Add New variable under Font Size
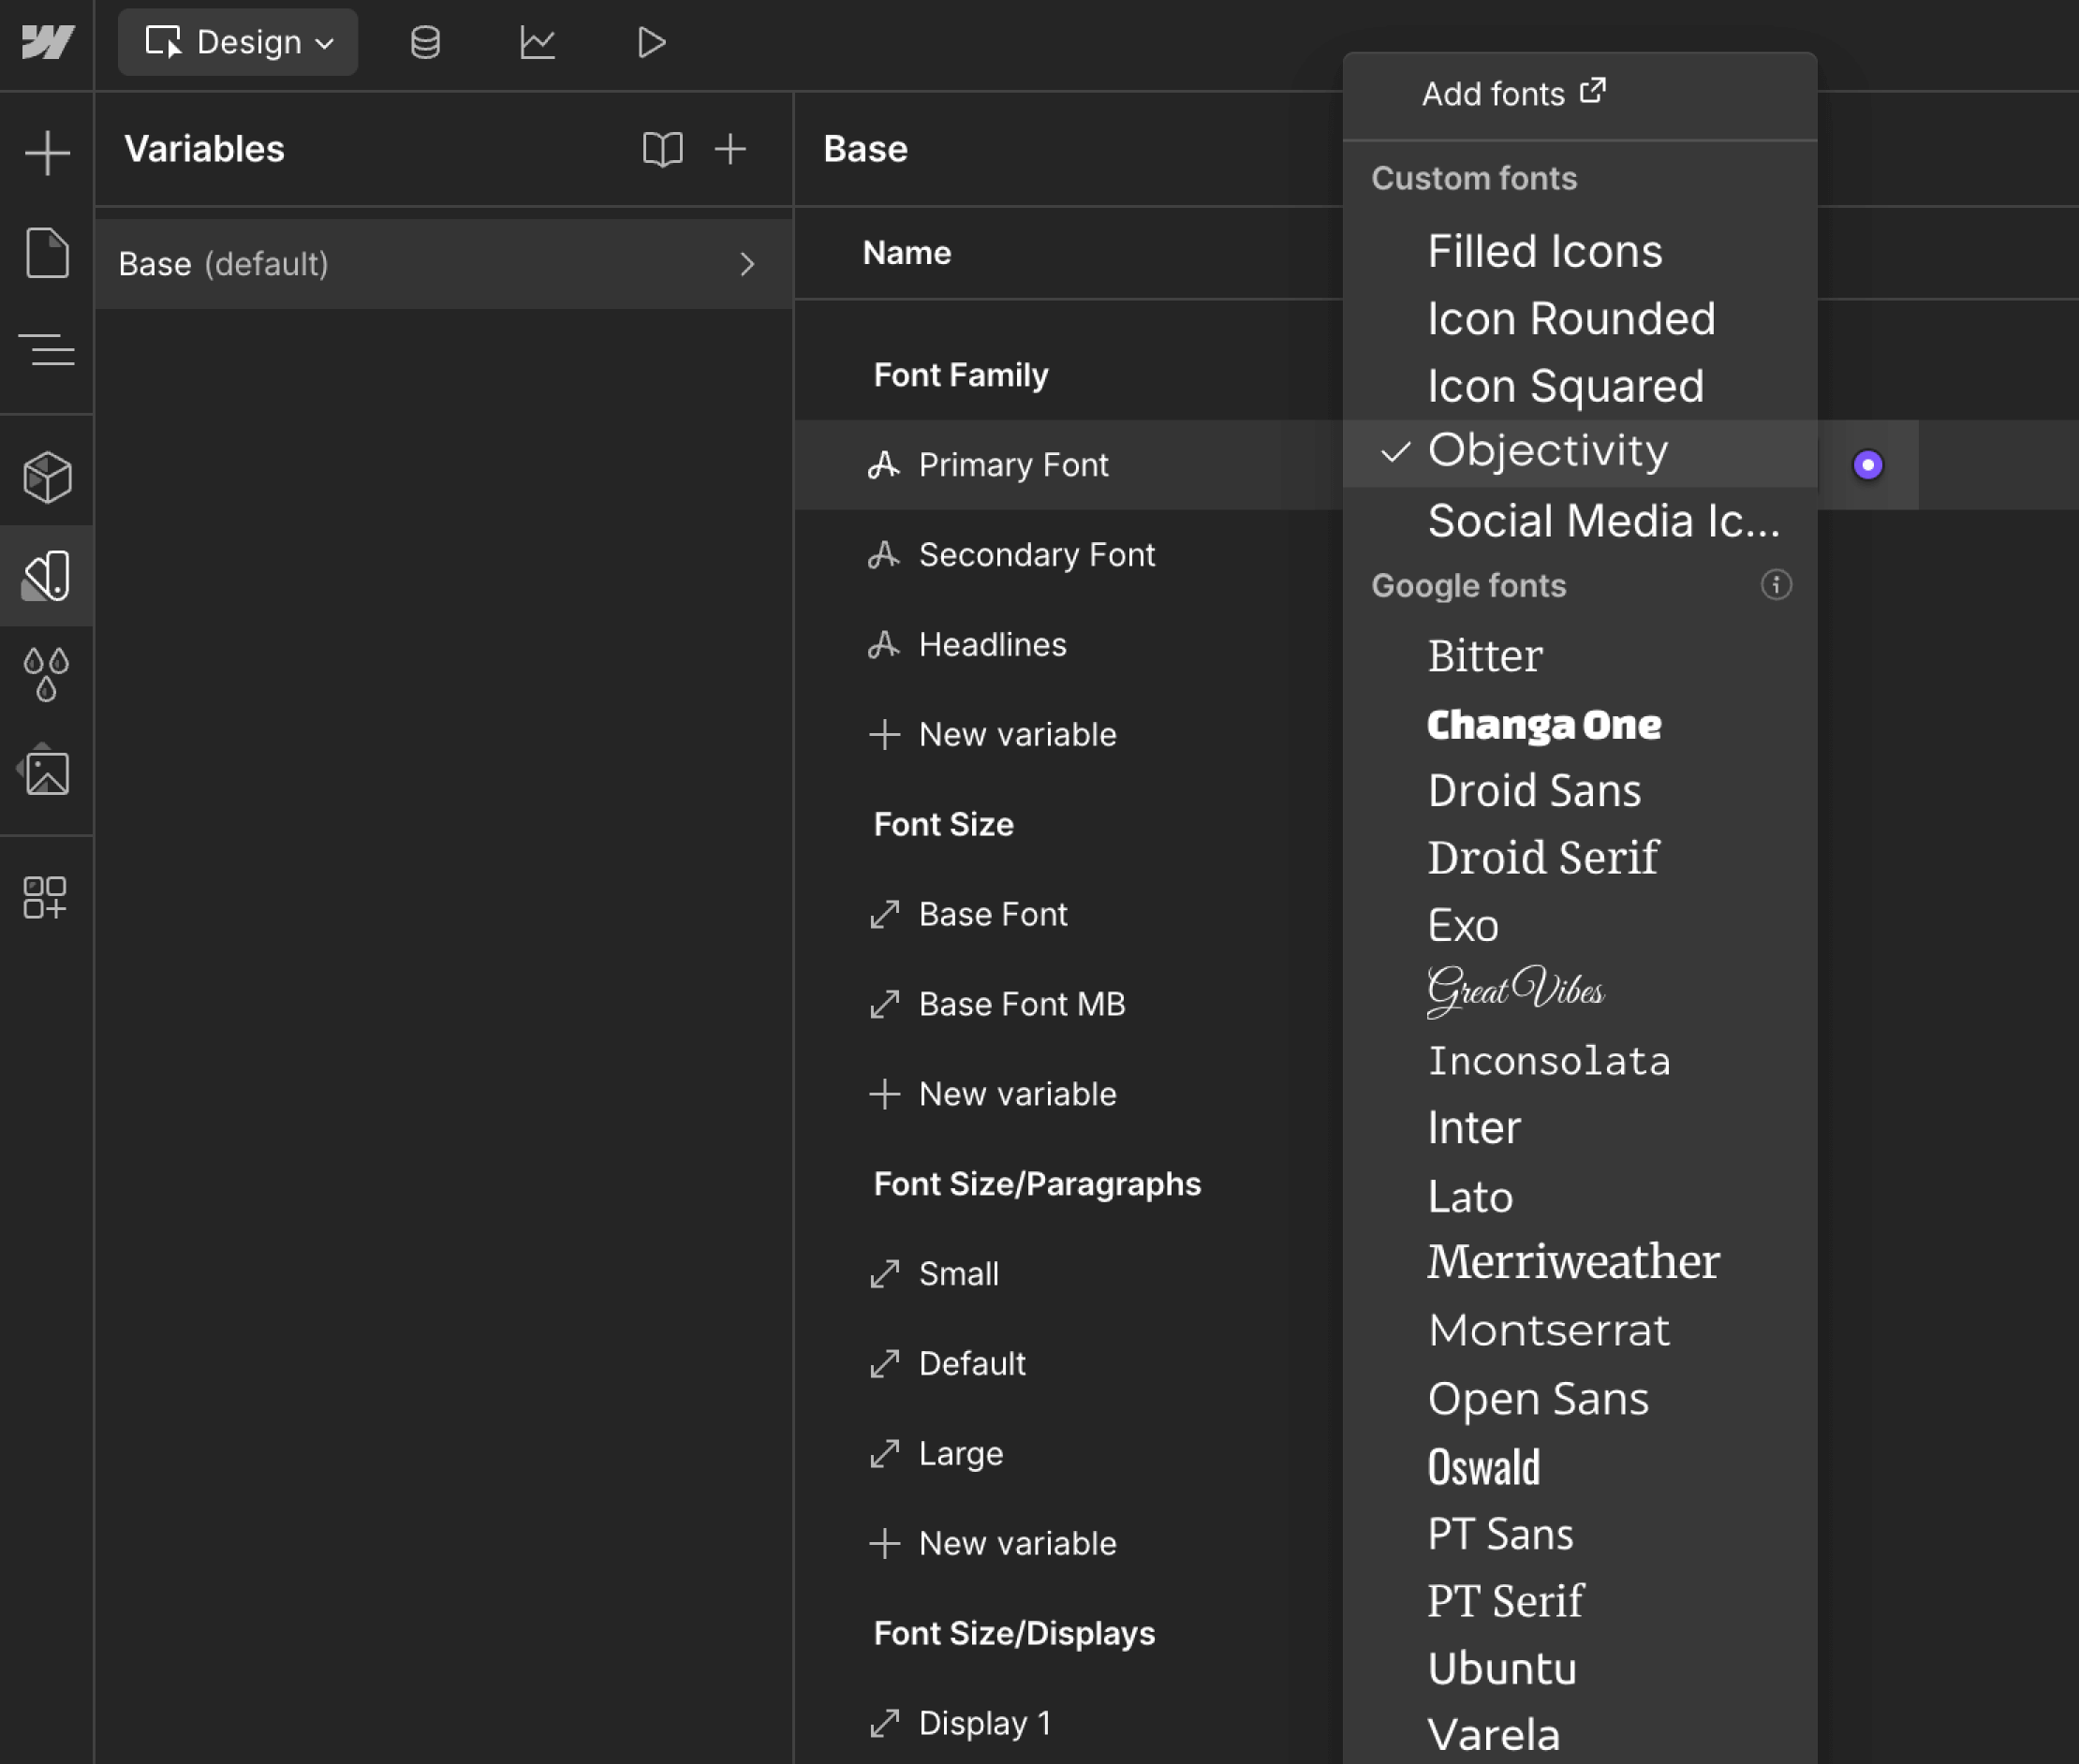The image size is (2079, 1764). point(1017,1093)
